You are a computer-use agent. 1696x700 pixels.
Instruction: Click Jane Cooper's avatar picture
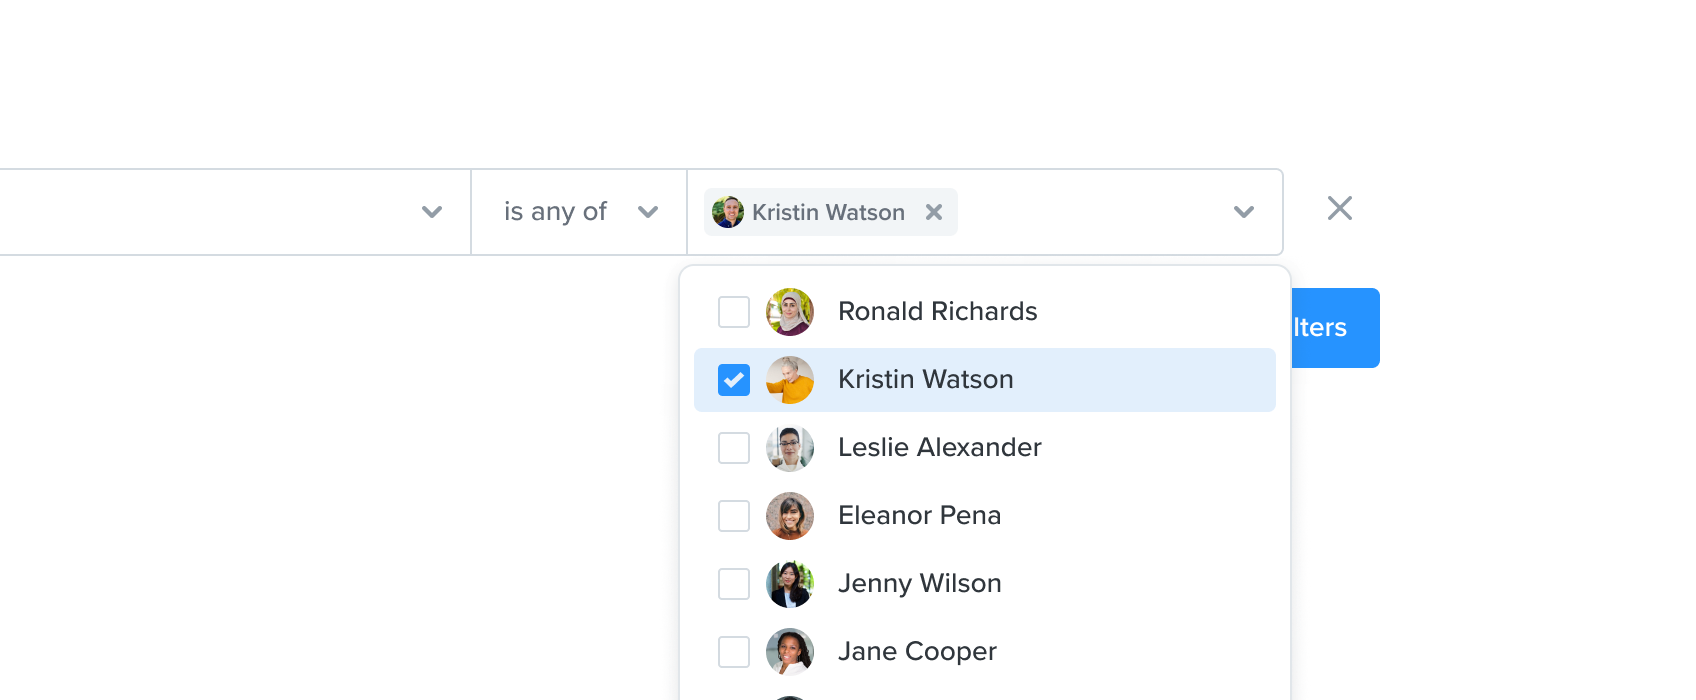click(x=790, y=652)
